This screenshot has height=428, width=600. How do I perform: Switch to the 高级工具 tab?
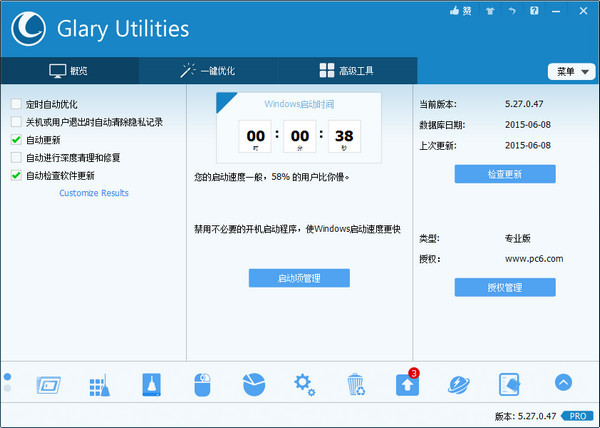coord(347,71)
